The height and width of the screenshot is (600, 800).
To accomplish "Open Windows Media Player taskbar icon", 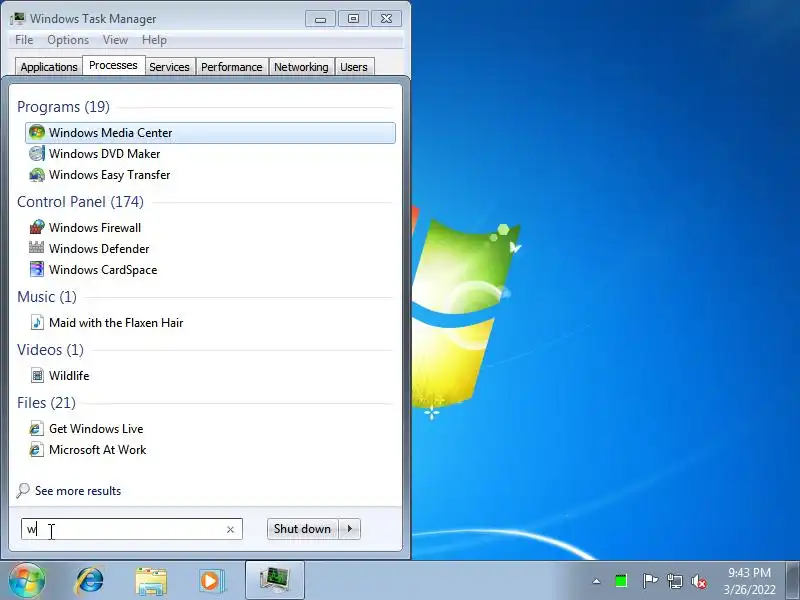I will (x=211, y=581).
